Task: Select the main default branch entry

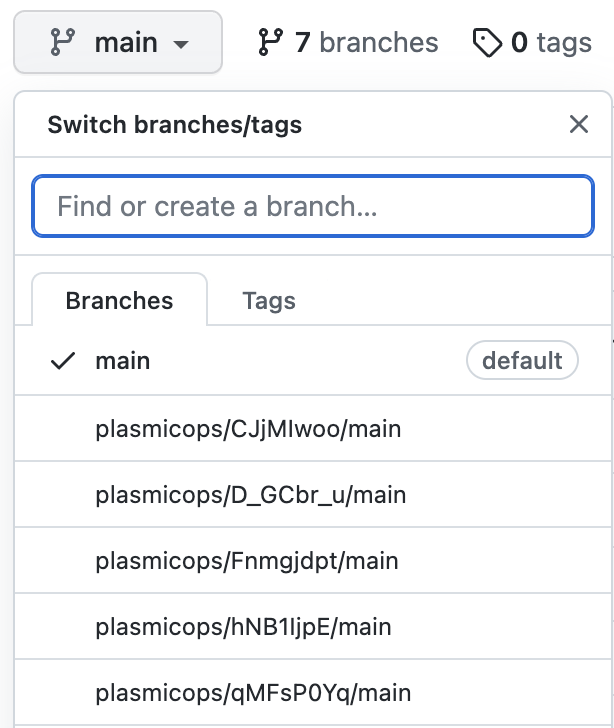Action: 123,361
